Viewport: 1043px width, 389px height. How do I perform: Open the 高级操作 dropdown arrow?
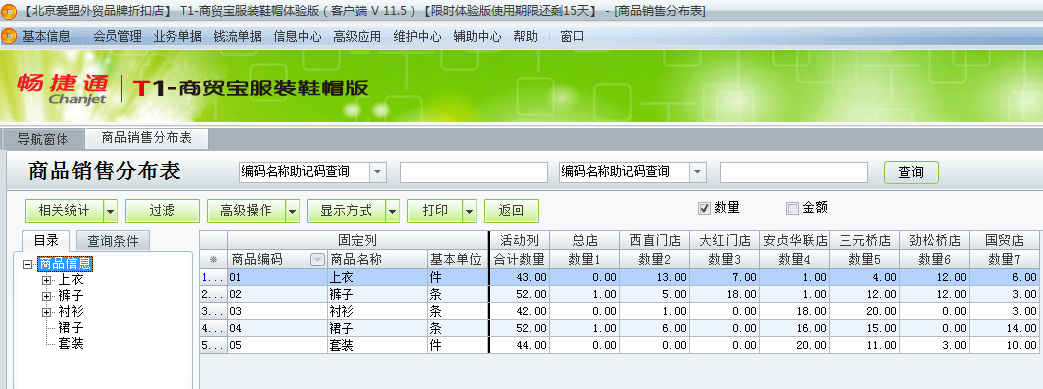(293, 211)
